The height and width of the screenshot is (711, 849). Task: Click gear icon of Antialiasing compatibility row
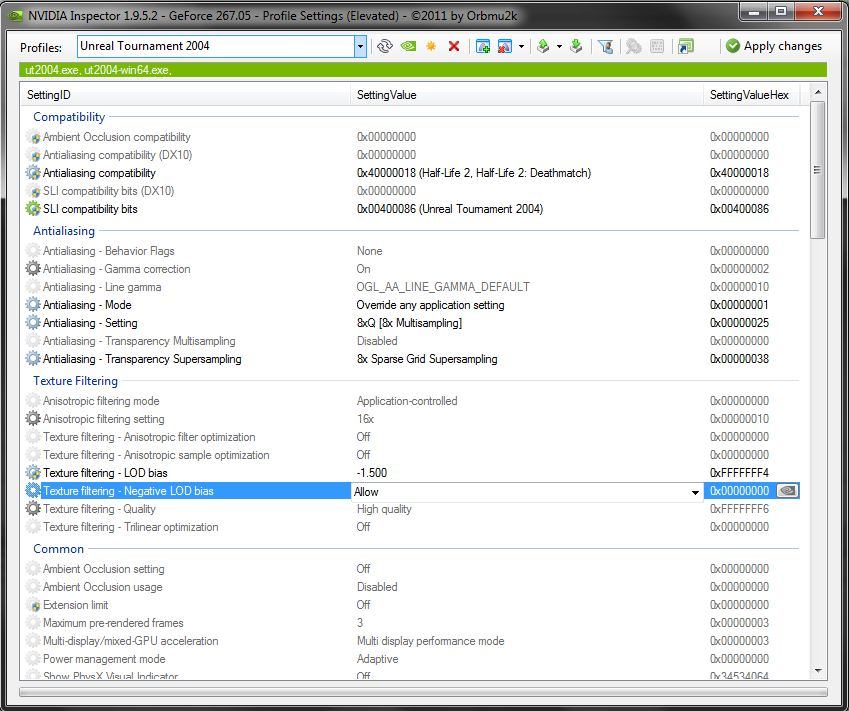(33, 173)
